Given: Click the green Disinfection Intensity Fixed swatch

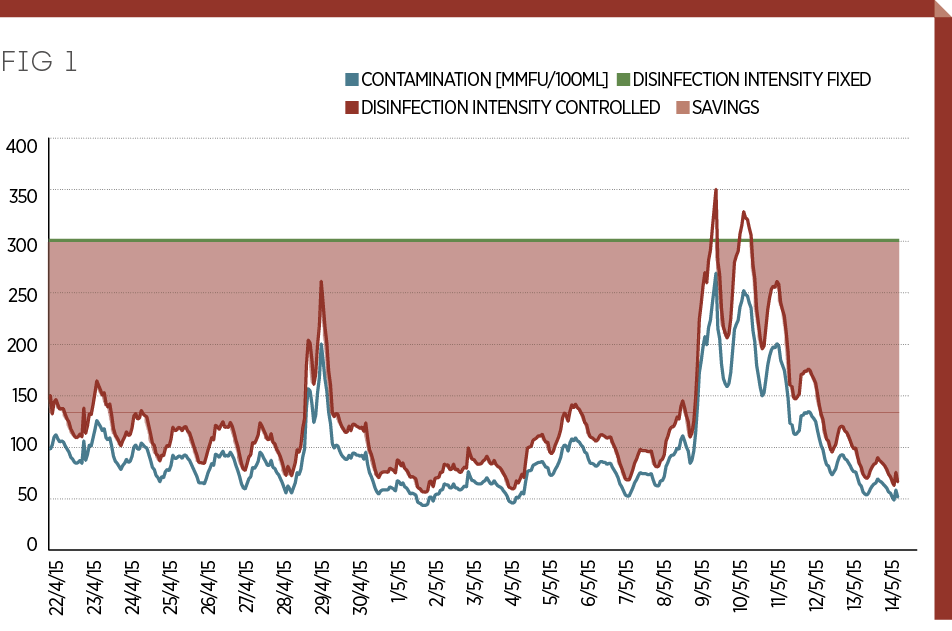Looking at the screenshot, I should point(623,80).
